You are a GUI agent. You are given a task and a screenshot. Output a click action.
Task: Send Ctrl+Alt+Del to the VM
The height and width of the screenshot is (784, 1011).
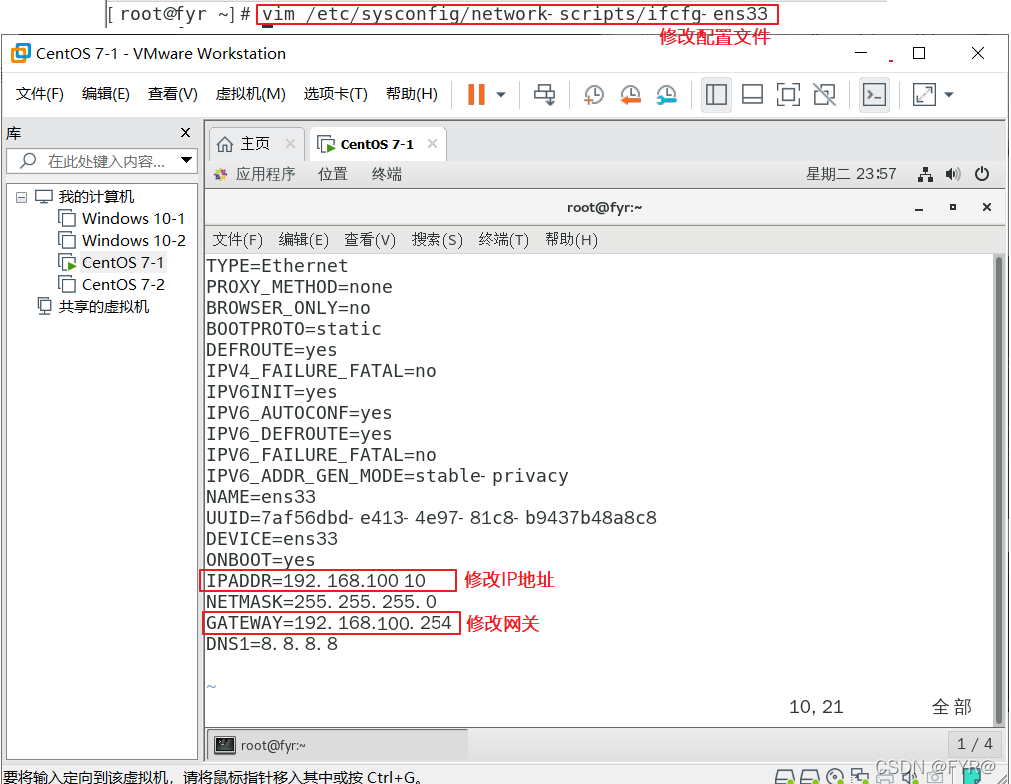pos(544,95)
